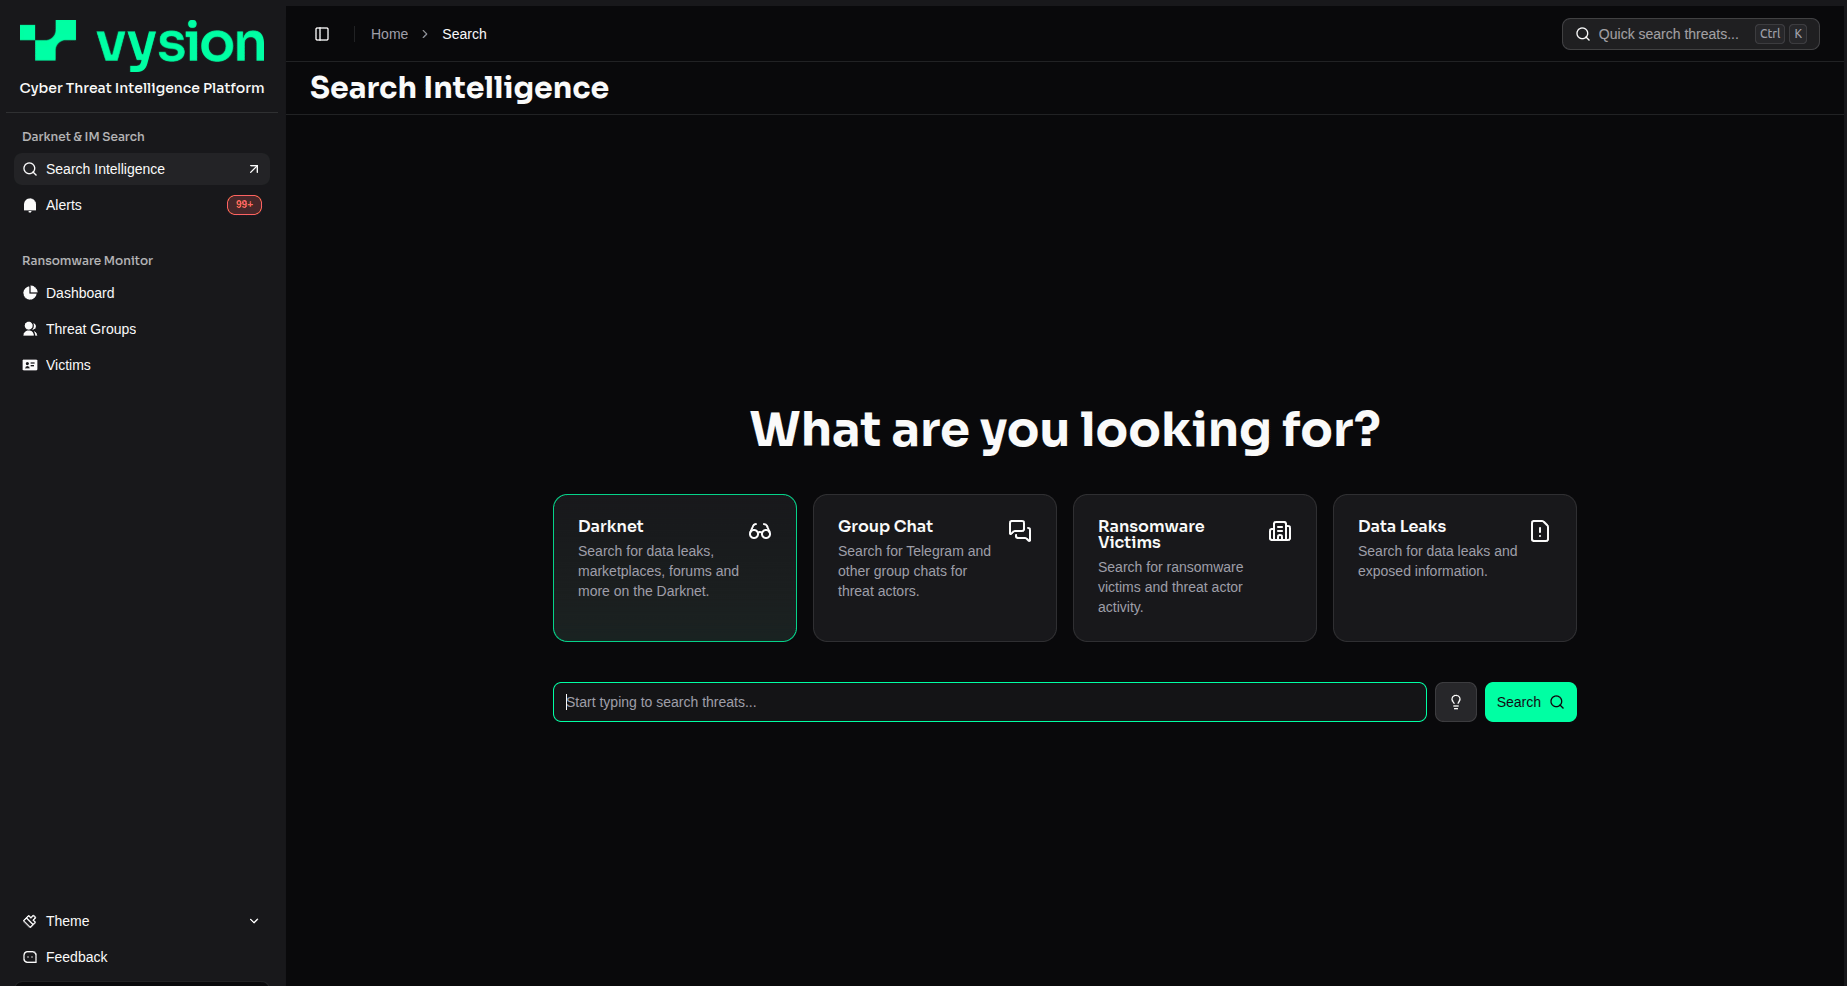Click the Group Chat bubbles icon

[x=1020, y=531]
